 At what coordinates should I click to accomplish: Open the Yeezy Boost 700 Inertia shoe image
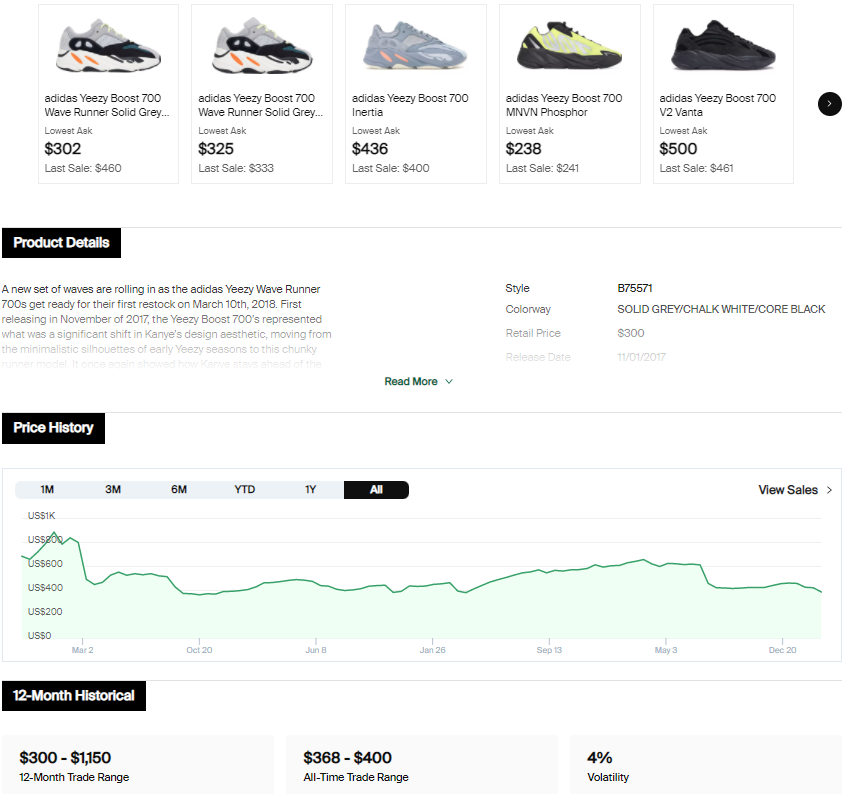pos(415,47)
